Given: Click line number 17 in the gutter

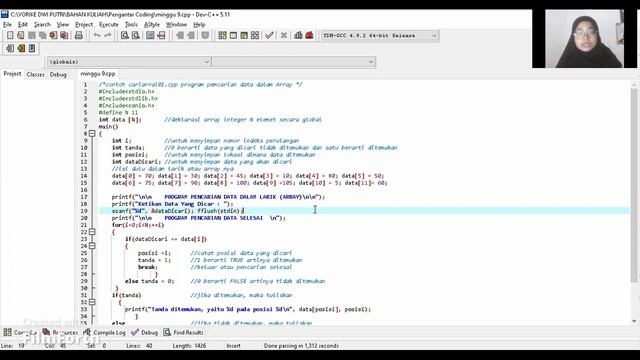Looking at the screenshot, I should [84, 197].
